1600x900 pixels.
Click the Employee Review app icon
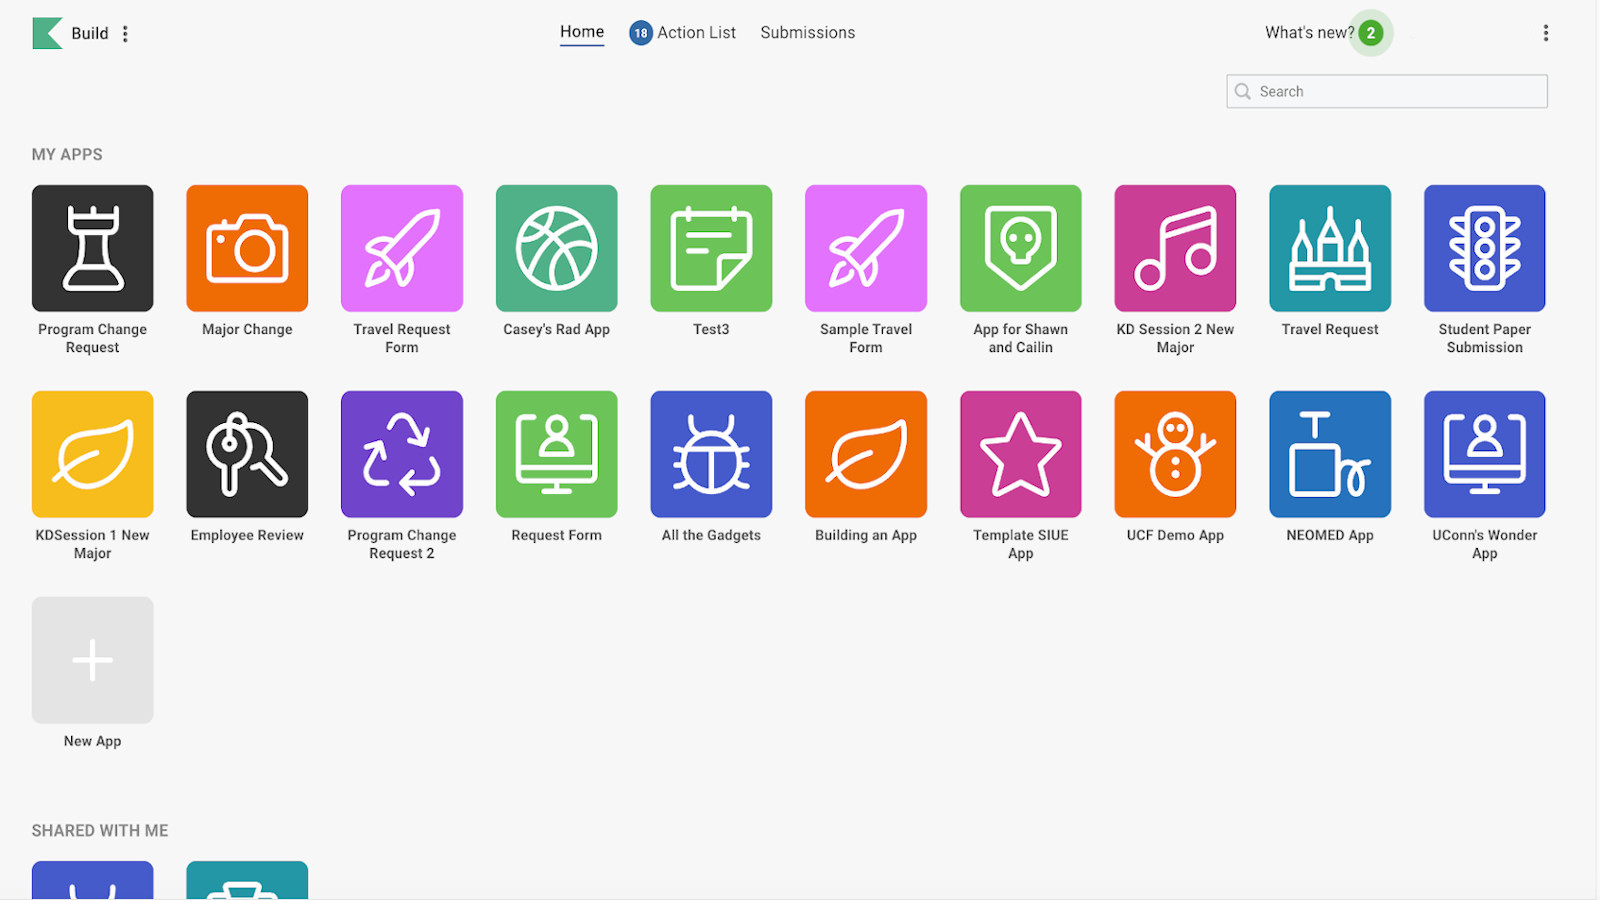(x=246, y=453)
